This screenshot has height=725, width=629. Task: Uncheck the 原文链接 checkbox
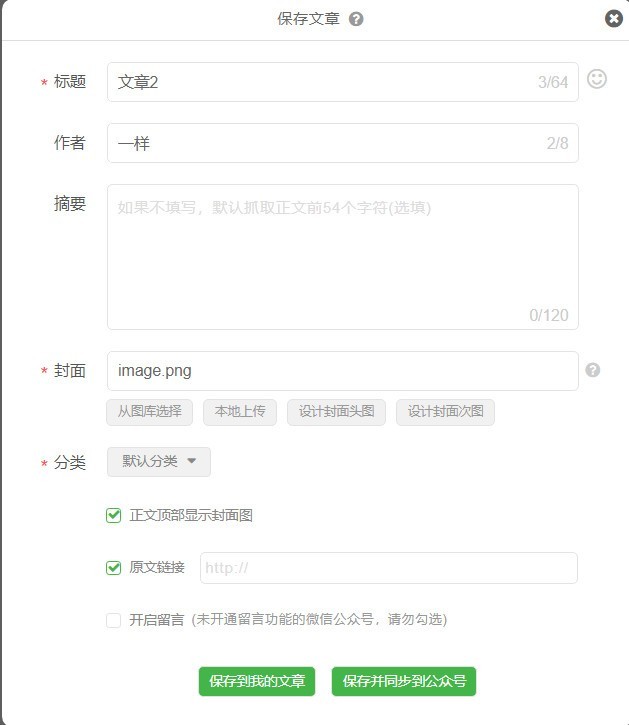pos(114,568)
